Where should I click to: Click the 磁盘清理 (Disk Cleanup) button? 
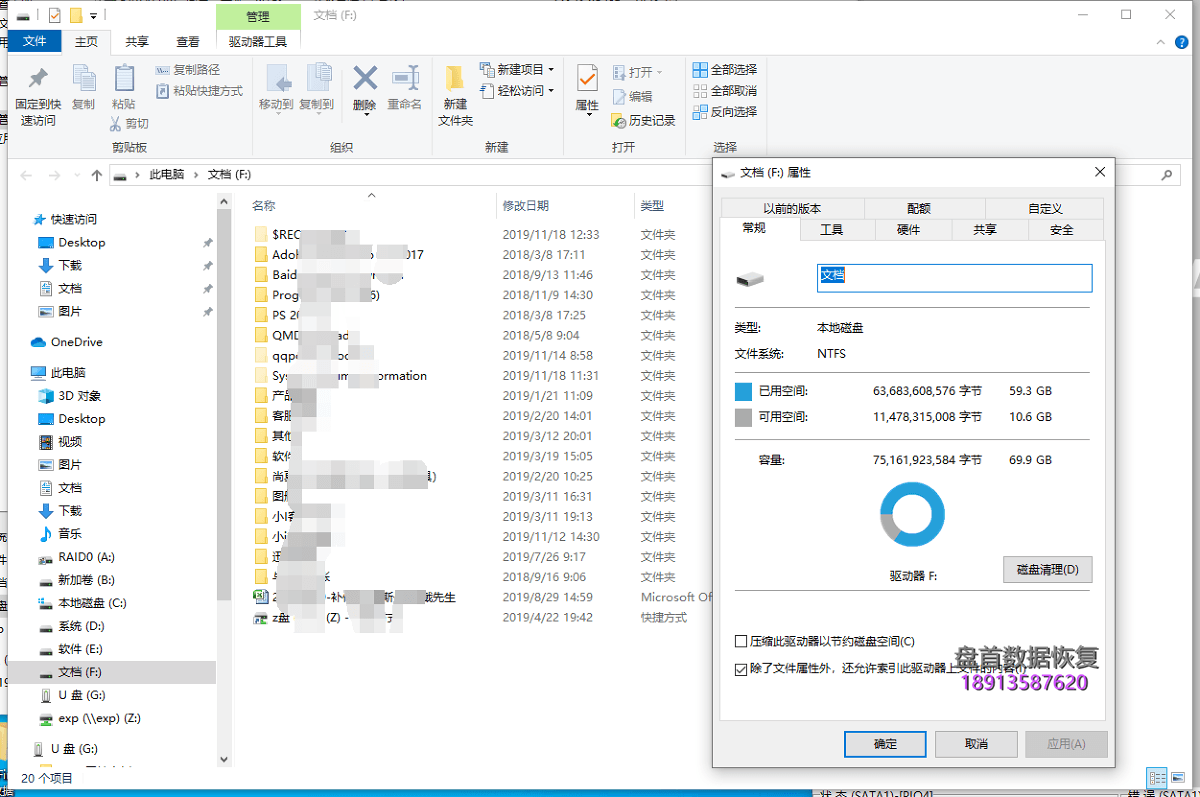(x=1047, y=569)
